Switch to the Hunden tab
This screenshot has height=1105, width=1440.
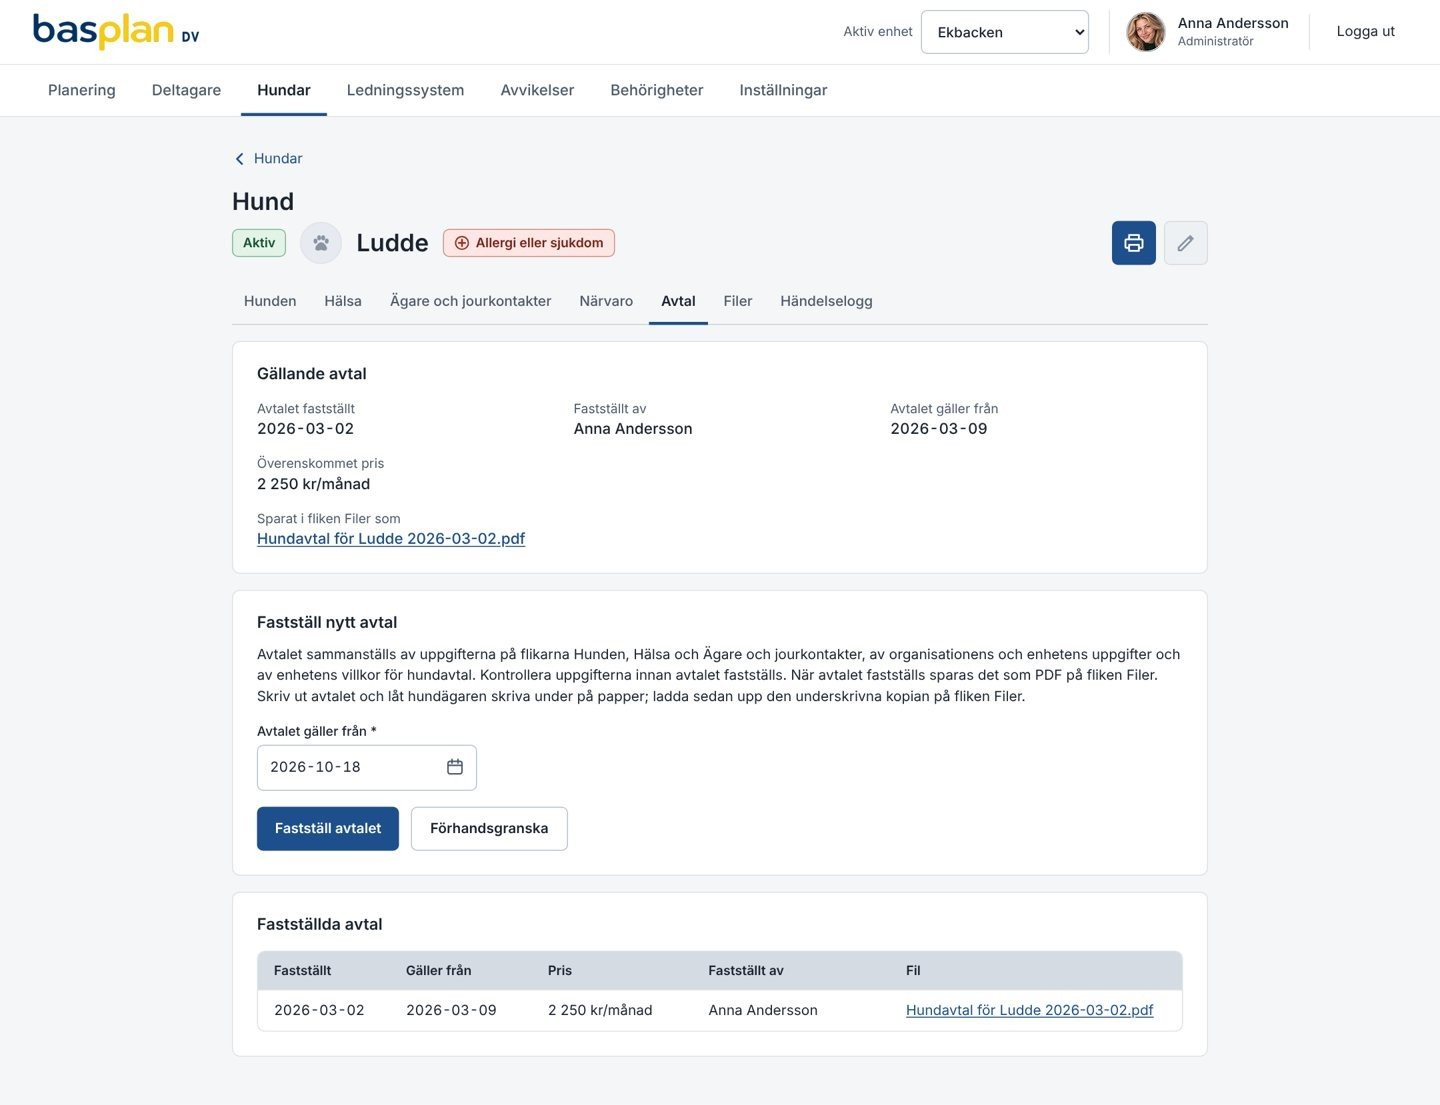(x=270, y=301)
